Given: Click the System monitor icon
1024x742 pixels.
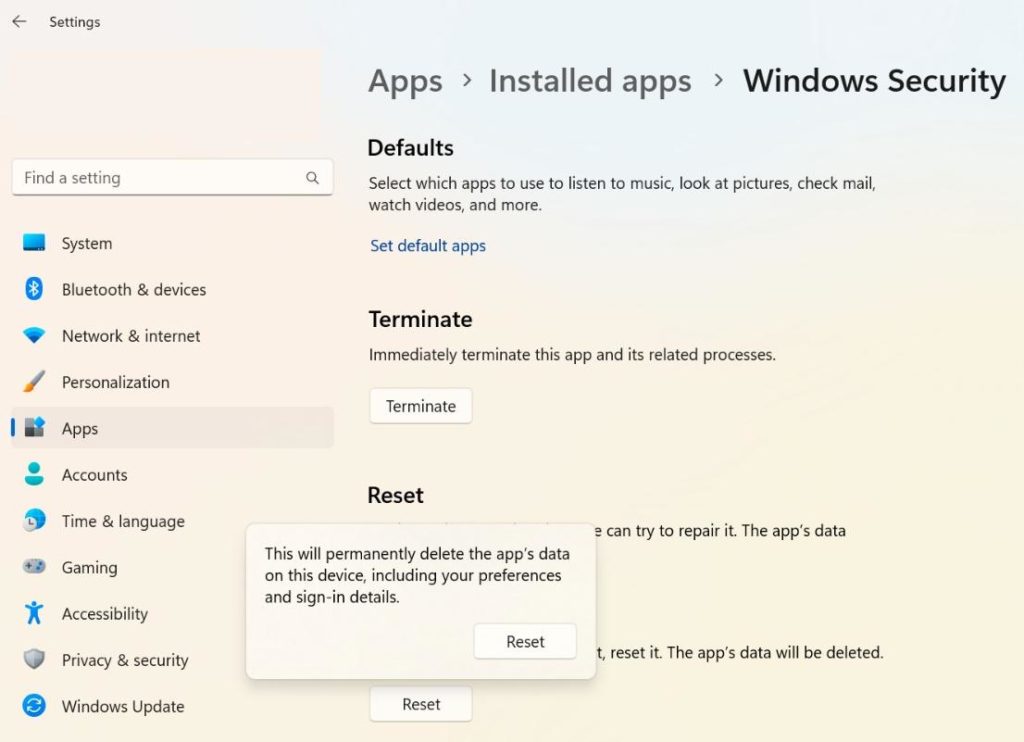Looking at the screenshot, I should (x=34, y=243).
